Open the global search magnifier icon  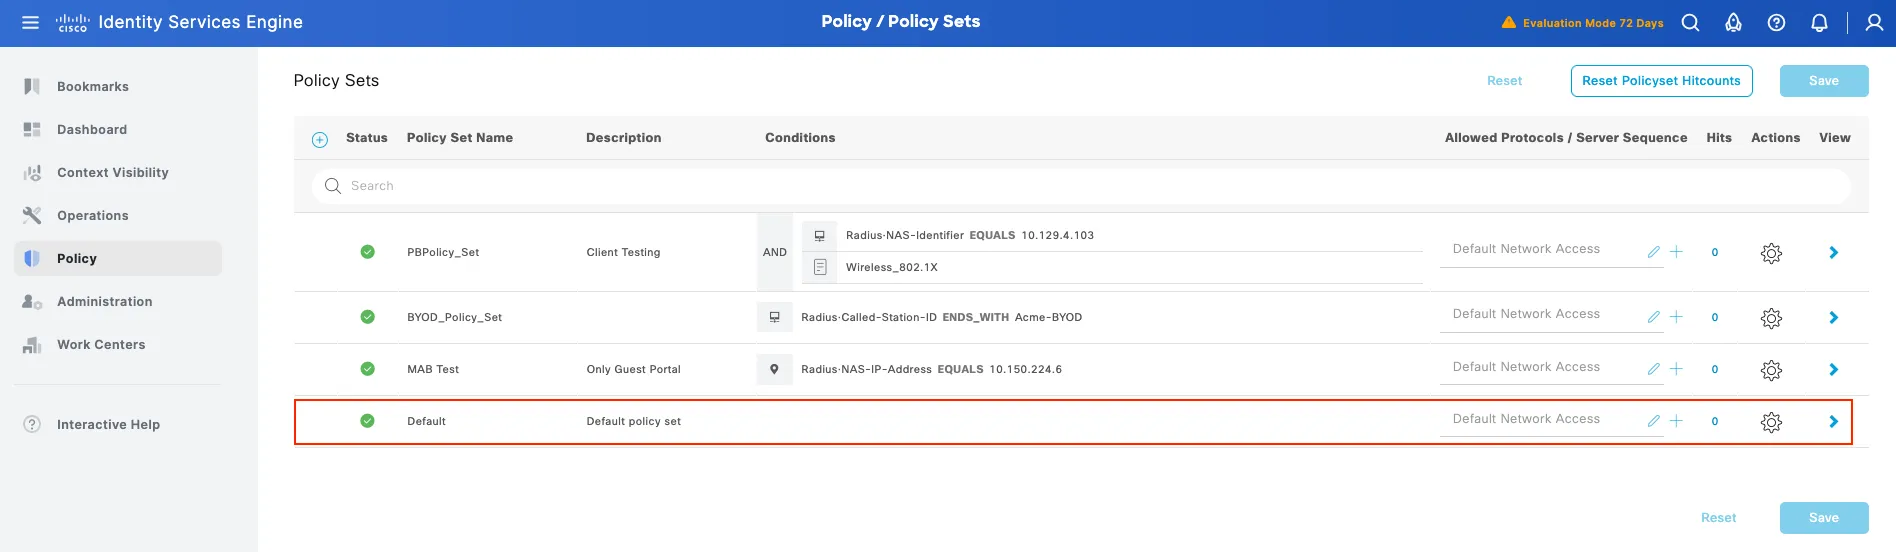click(x=1690, y=22)
